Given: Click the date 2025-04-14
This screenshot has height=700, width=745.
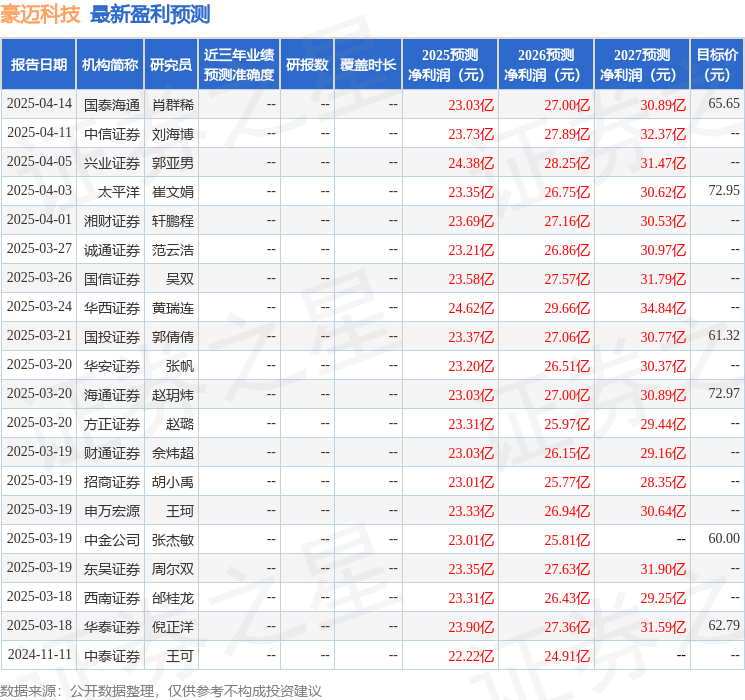Looking at the screenshot, I should tap(39, 103).
